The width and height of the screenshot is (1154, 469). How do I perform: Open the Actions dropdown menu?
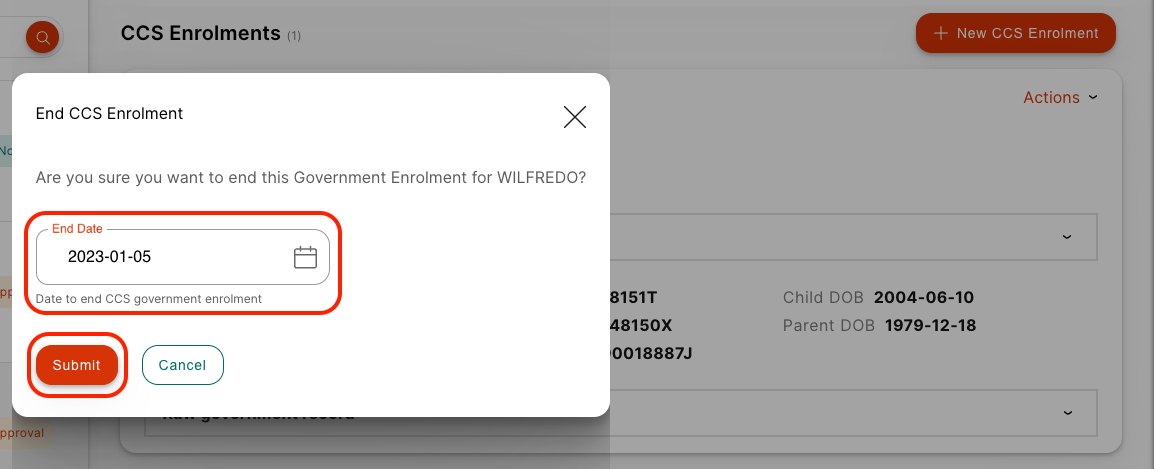point(1060,97)
